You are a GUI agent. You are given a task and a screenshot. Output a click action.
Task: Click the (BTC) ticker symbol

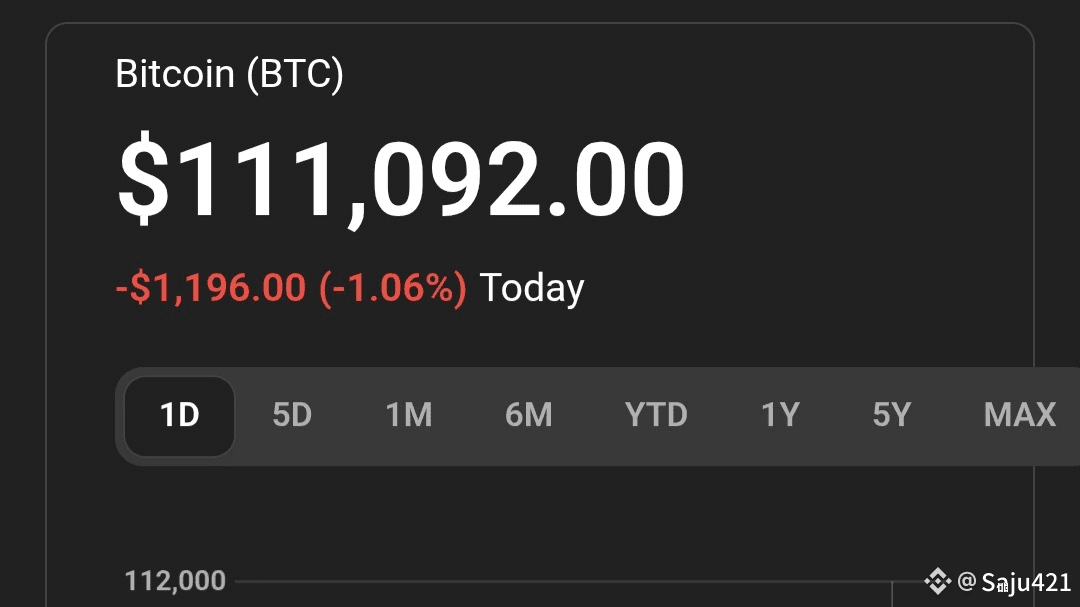point(295,74)
